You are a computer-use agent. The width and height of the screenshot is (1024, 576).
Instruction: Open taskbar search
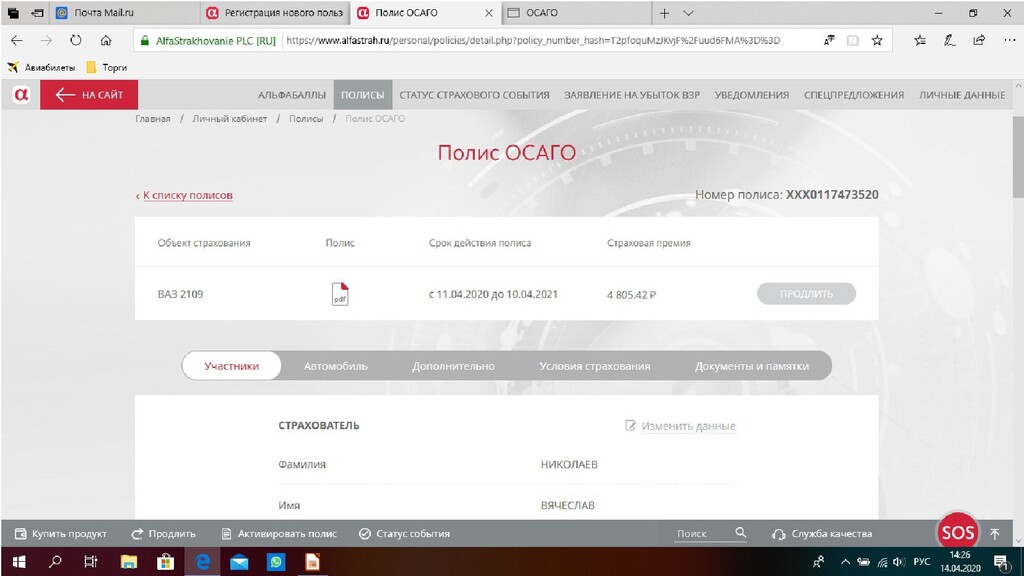[x=56, y=562]
